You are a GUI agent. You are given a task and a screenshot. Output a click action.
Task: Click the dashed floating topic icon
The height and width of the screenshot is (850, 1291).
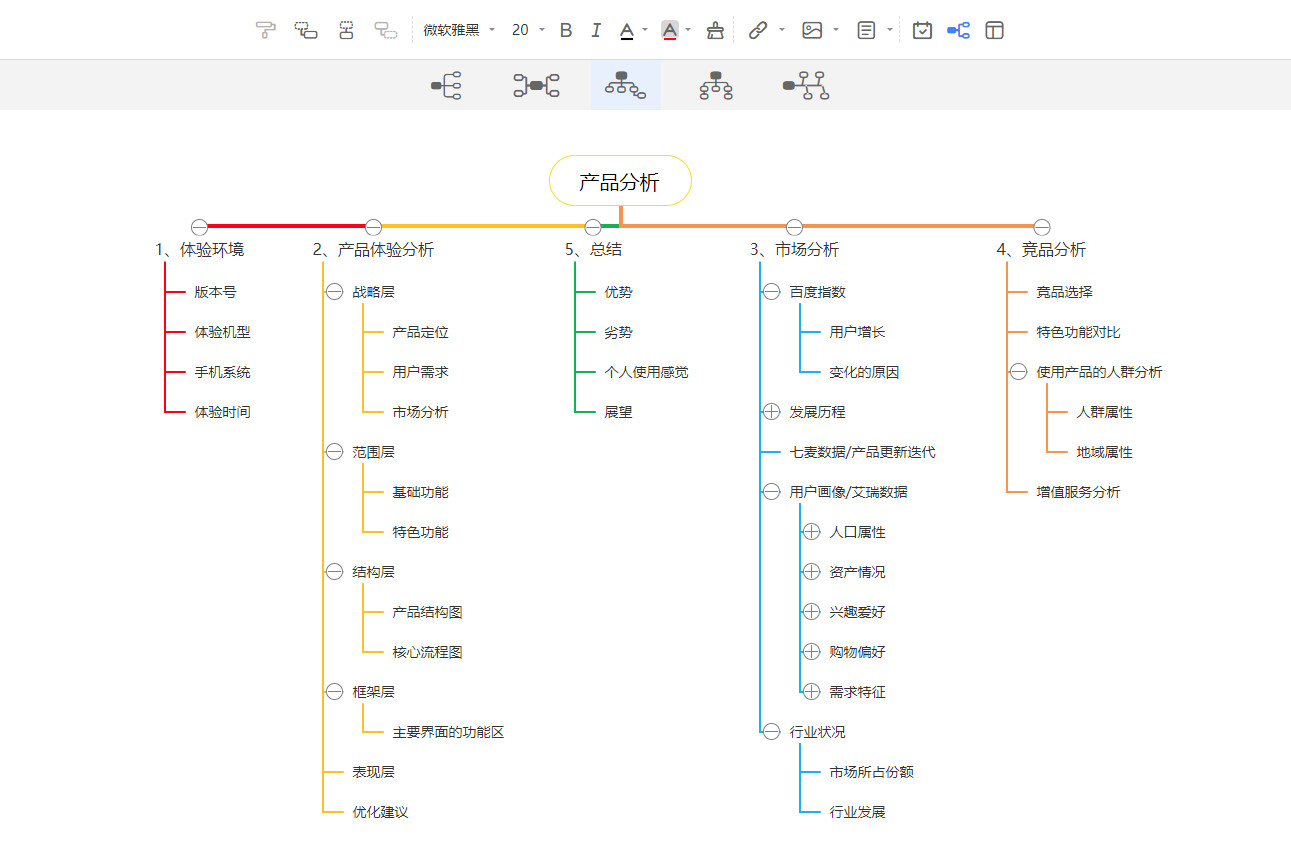[x=386, y=30]
